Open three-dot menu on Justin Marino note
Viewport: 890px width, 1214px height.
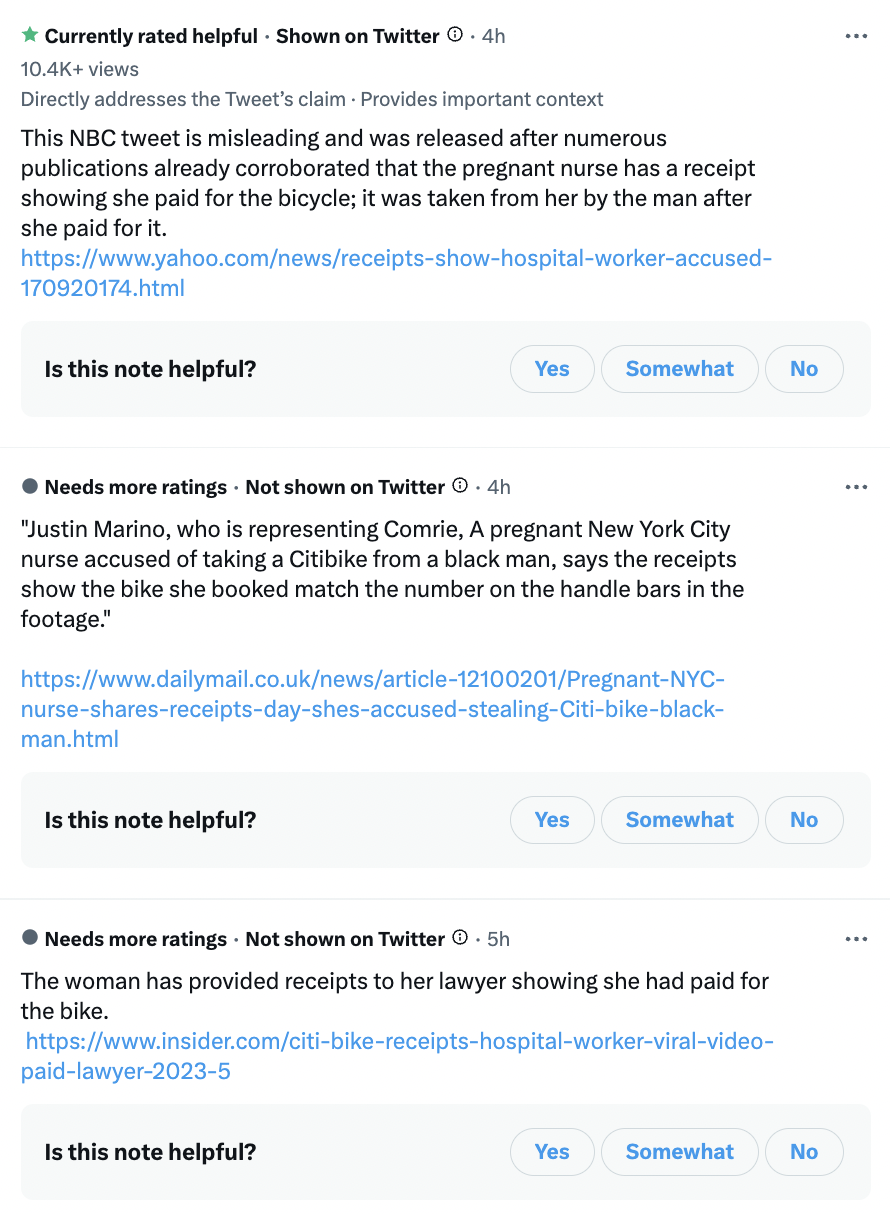pos(856,487)
